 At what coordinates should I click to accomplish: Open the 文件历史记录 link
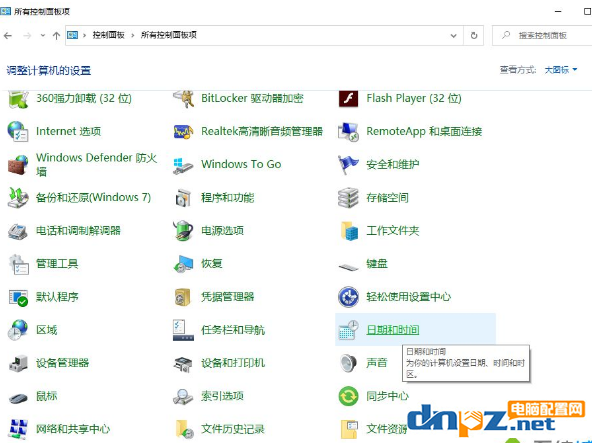[233, 429]
